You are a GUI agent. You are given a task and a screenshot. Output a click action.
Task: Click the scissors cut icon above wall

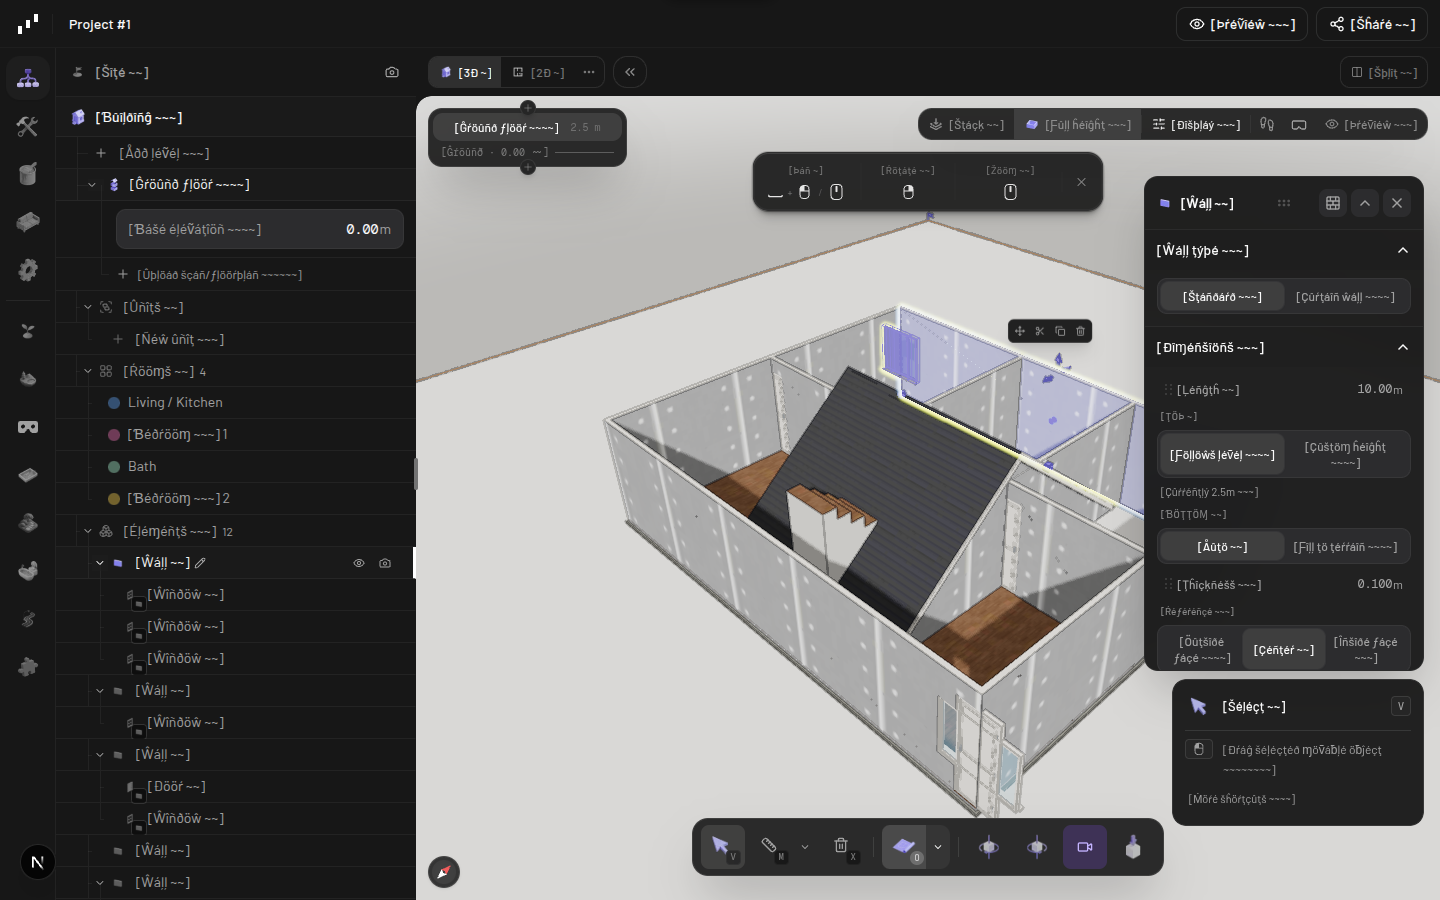(x=1040, y=331)
